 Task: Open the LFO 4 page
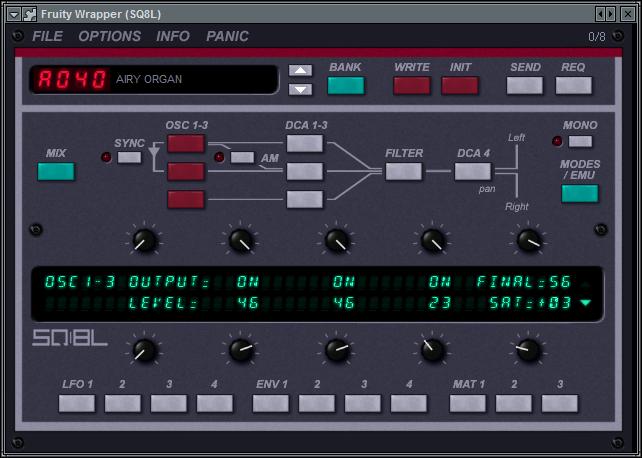215,404
